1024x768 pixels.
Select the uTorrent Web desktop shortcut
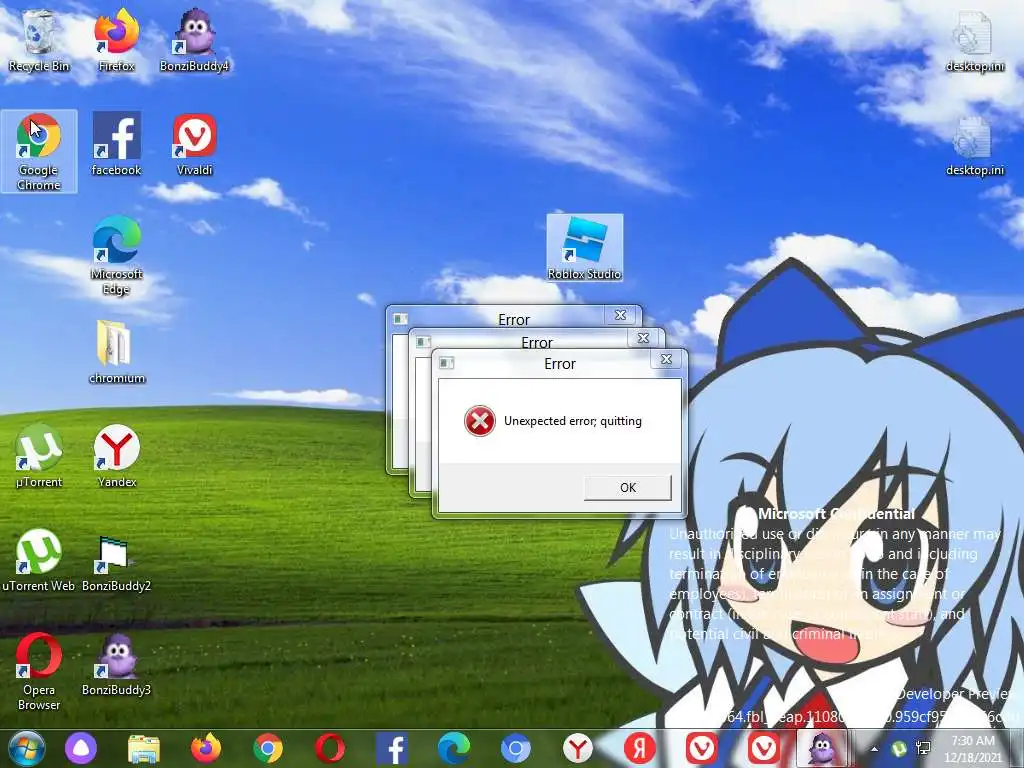tap(39, 560)
